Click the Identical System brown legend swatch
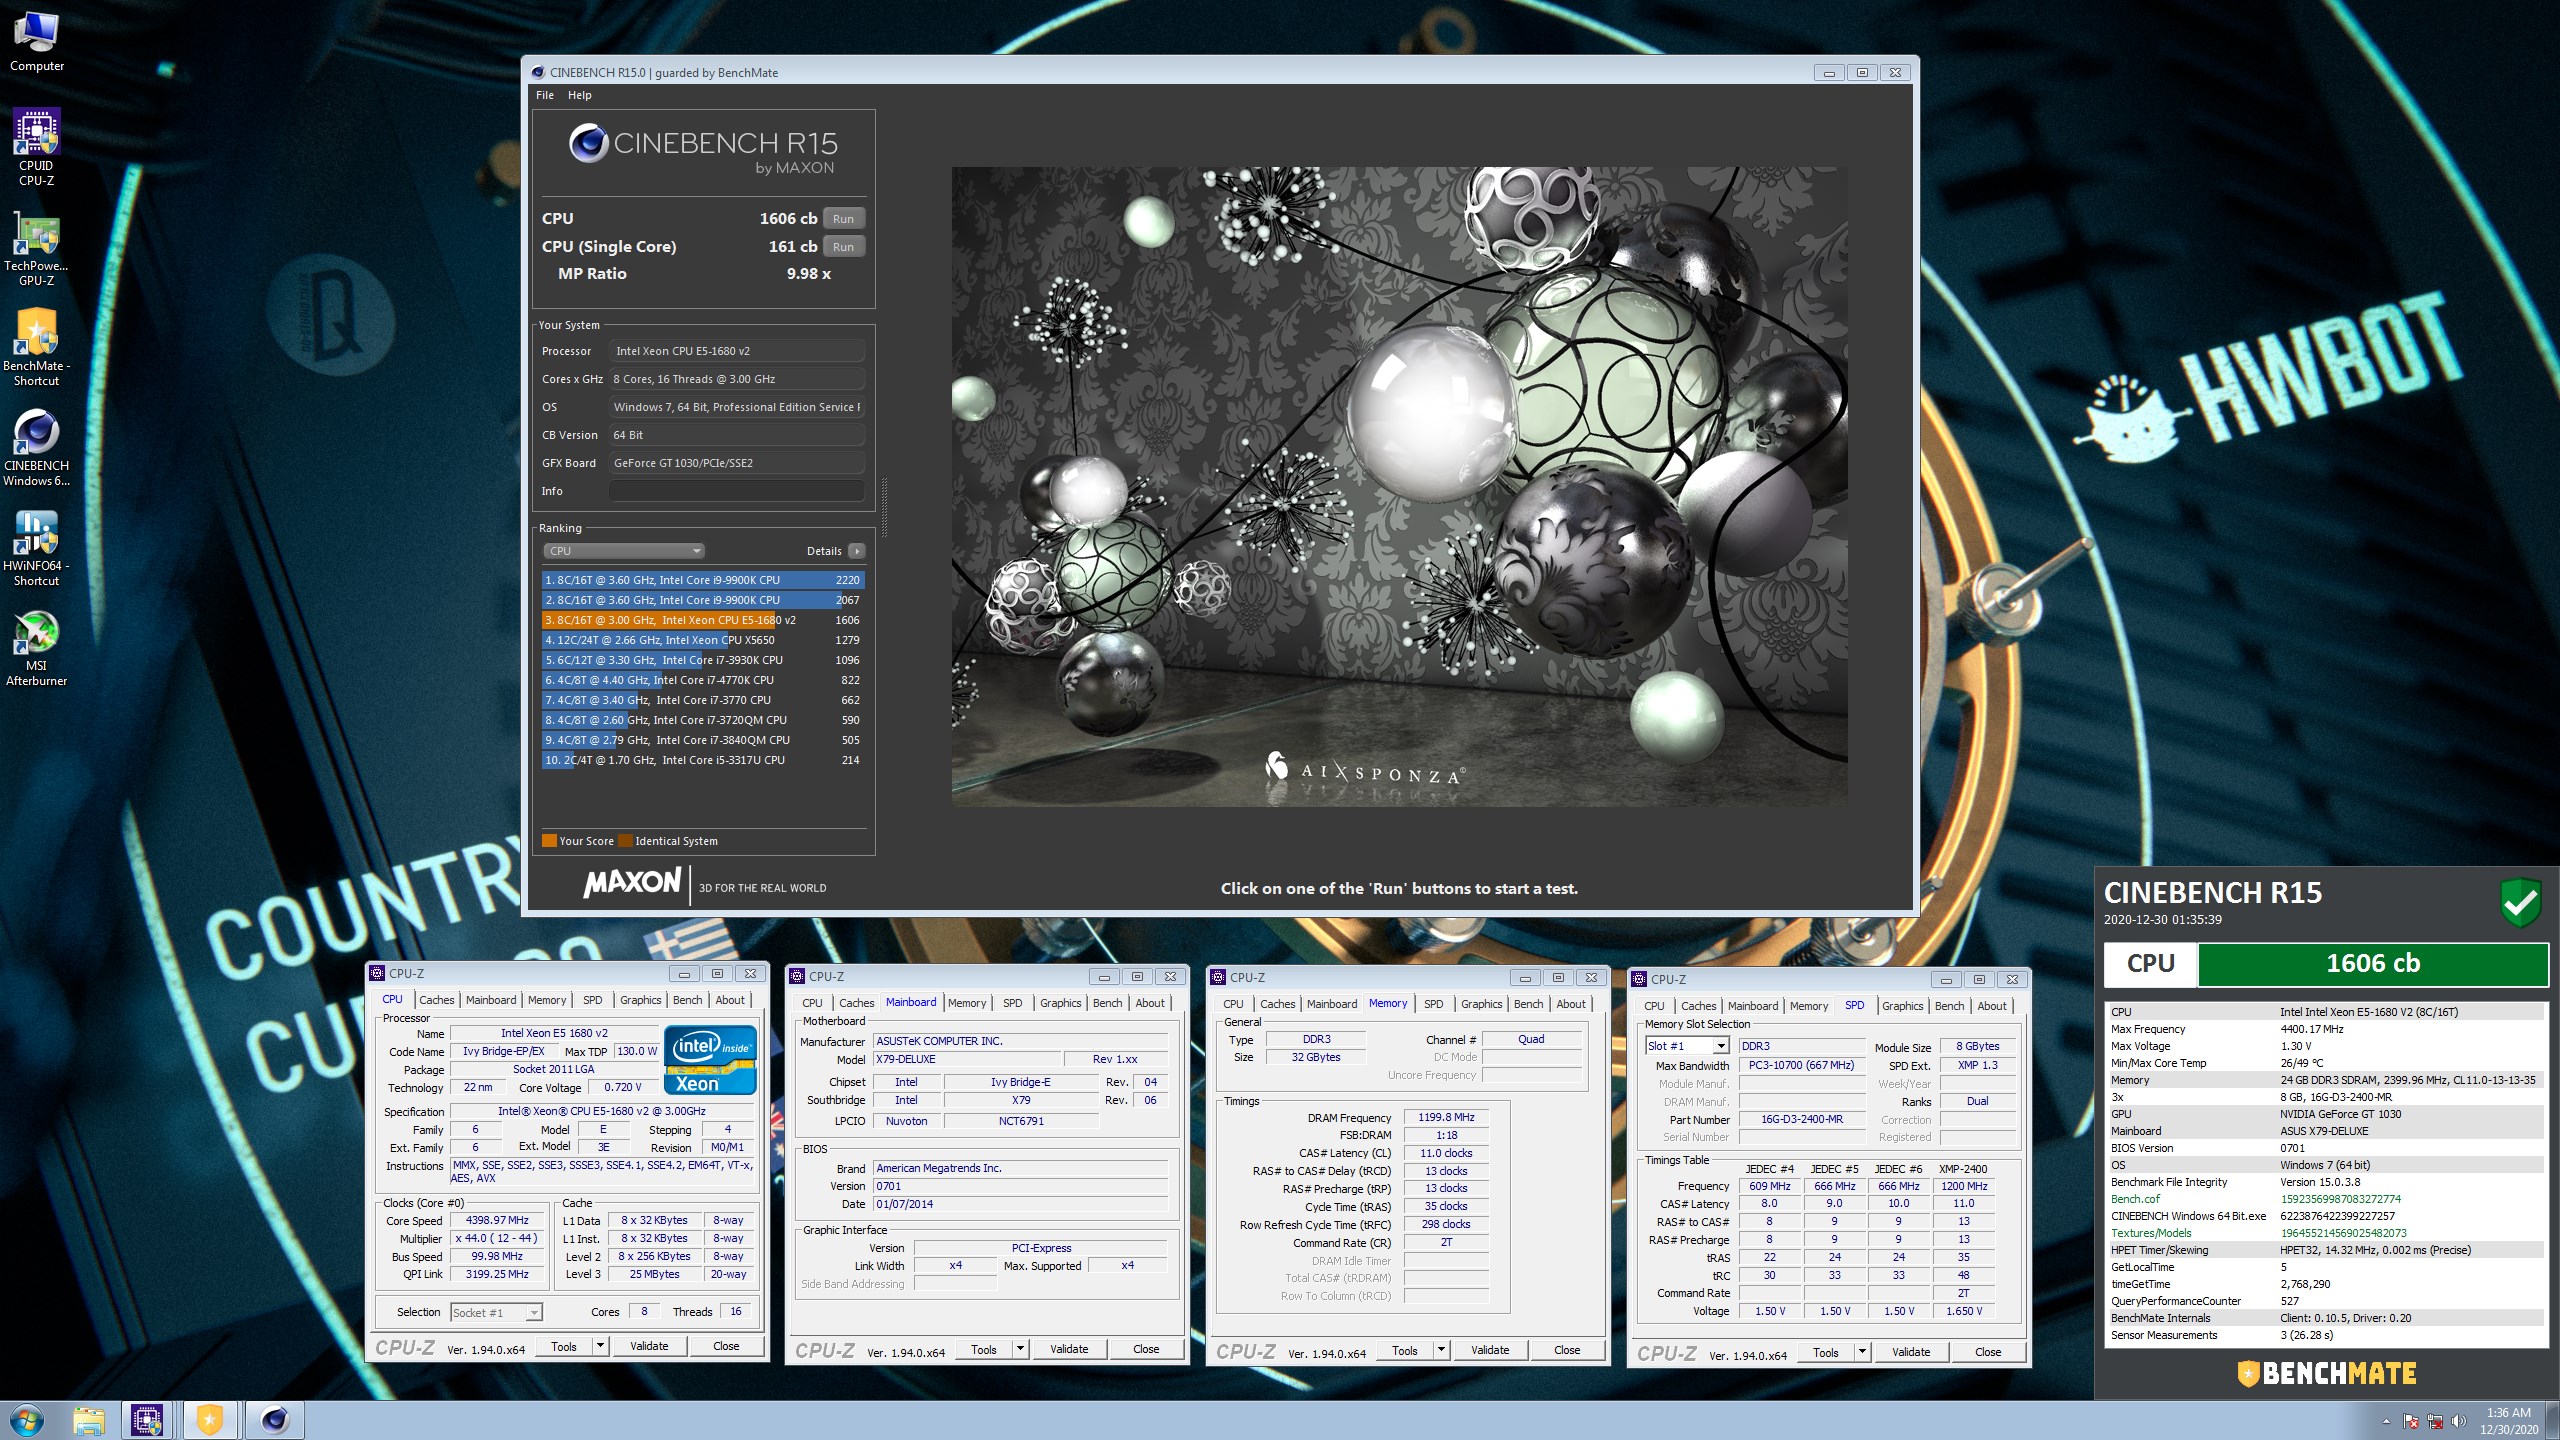Image resolution: width=2560 pixels, height=1440 pixels. pyautogui.click(x=625, y=841)
